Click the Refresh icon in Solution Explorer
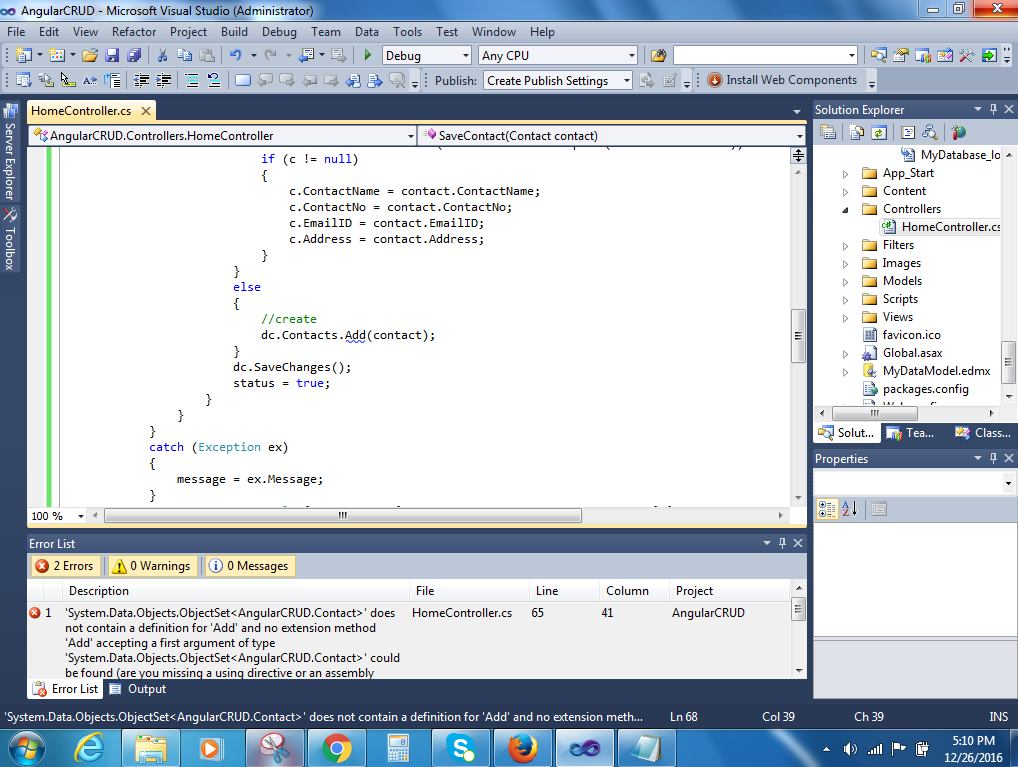1018x767 pixels. (x=879, y=132)
